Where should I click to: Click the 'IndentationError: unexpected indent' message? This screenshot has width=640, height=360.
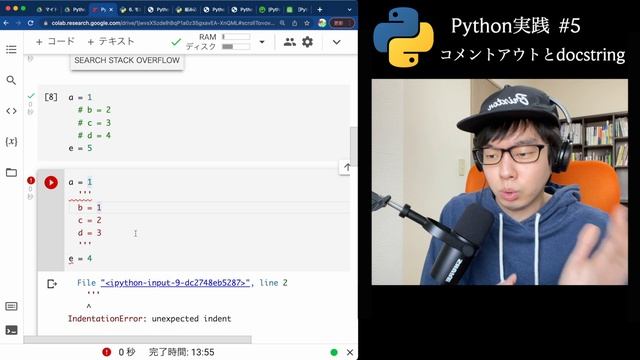coord(149,318)
